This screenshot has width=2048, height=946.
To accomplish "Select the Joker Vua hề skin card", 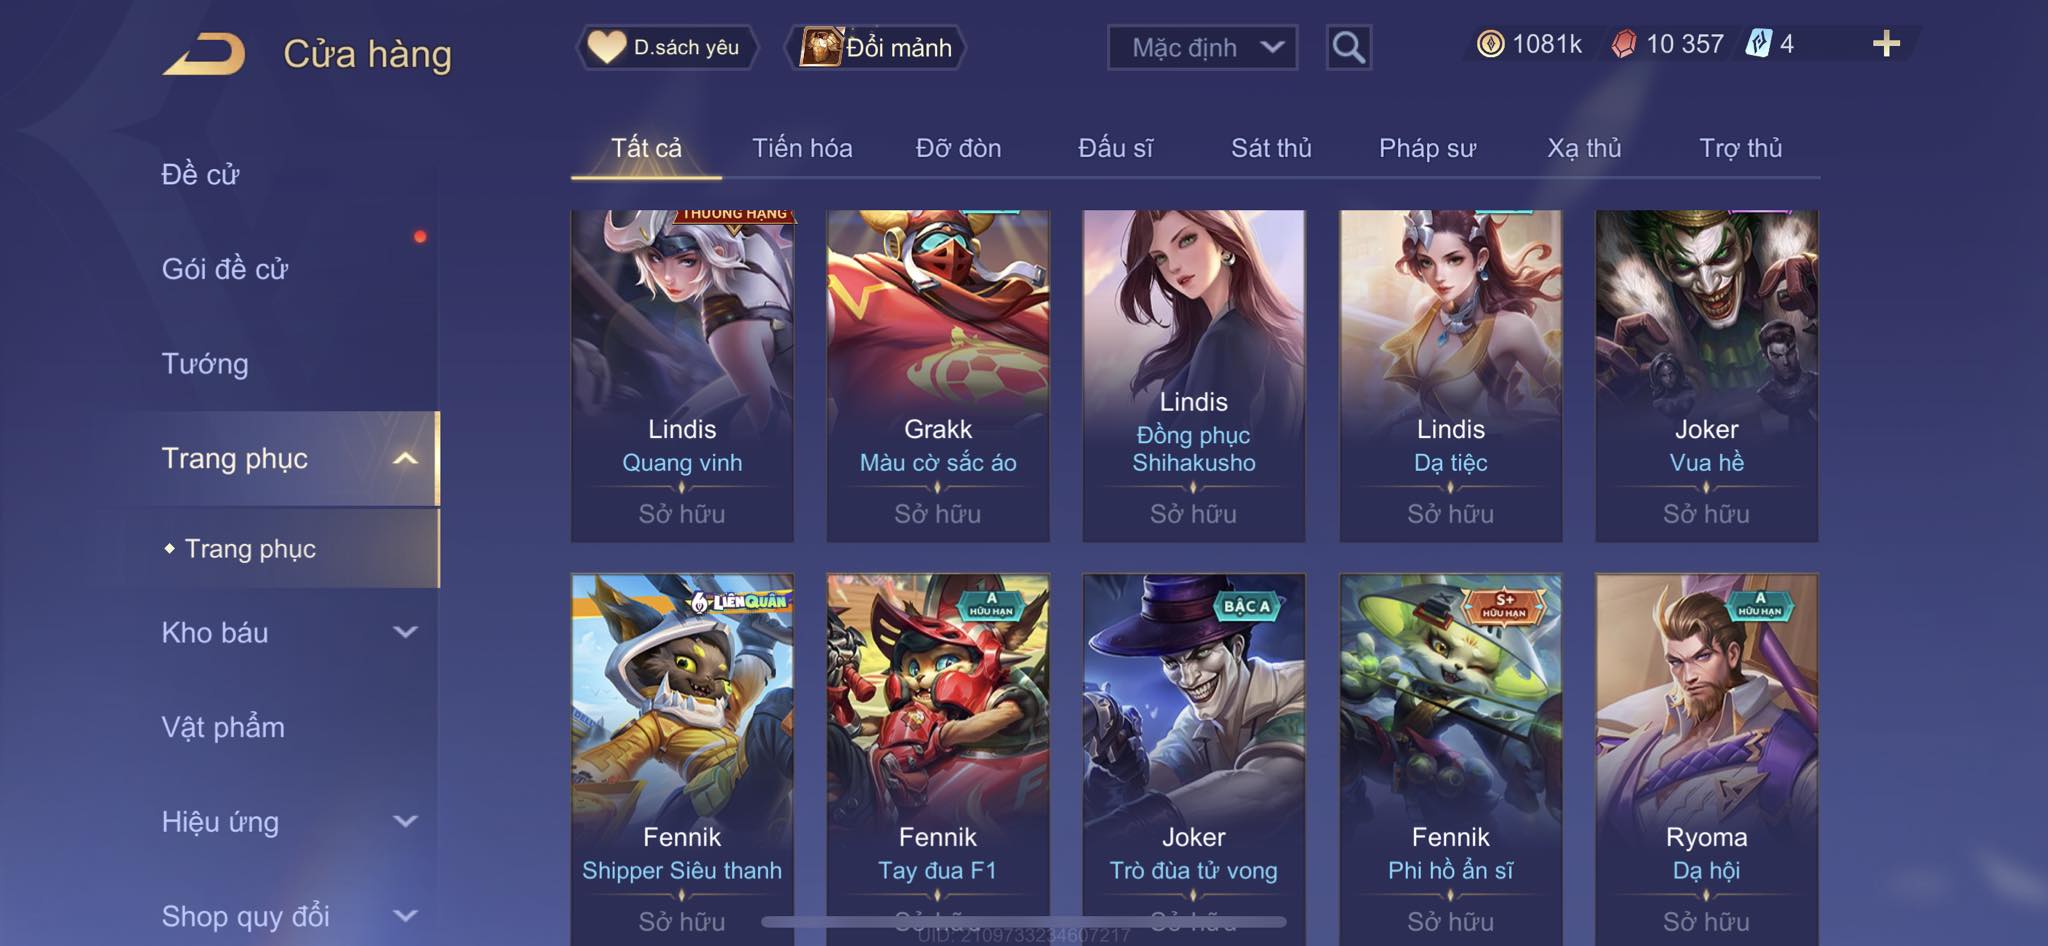I will (x=1706, y=376).
